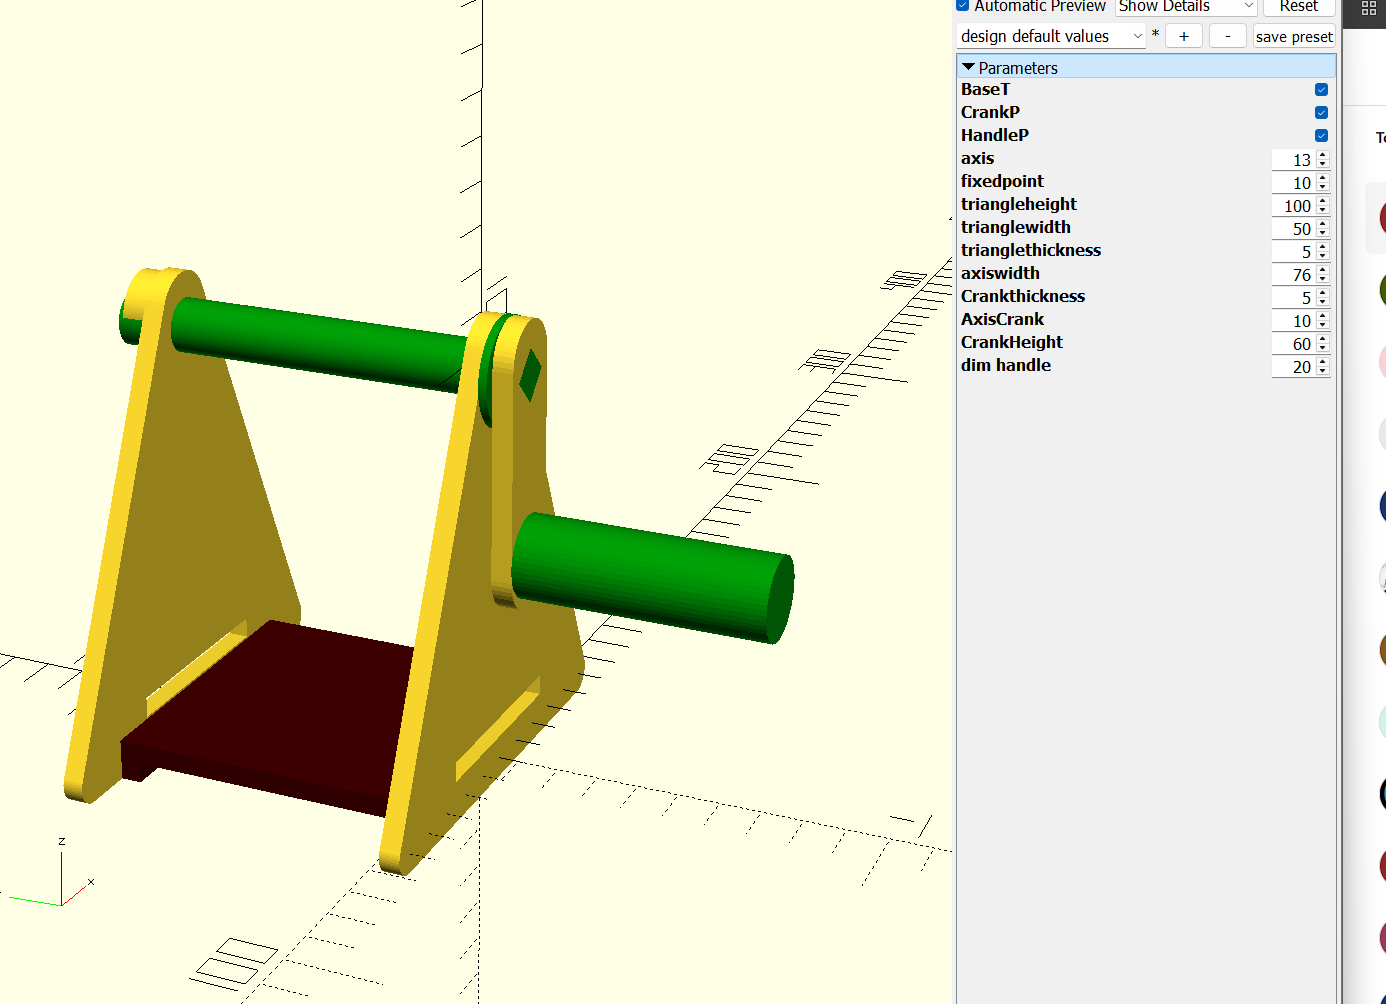Decrease the dim handle value with down arrow
Image resolution: width=1386 pixels, height=1004 pixels.
1323,372
